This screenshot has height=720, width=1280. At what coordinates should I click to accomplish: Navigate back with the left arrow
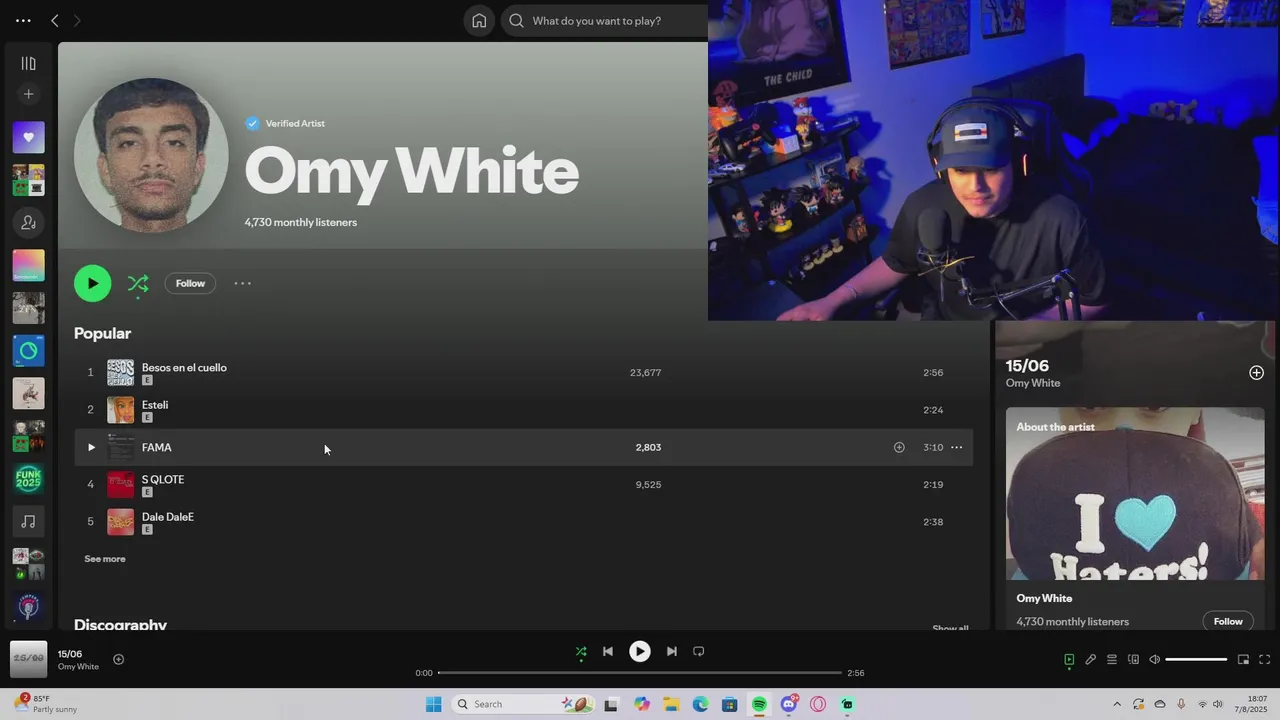point(55,20)
